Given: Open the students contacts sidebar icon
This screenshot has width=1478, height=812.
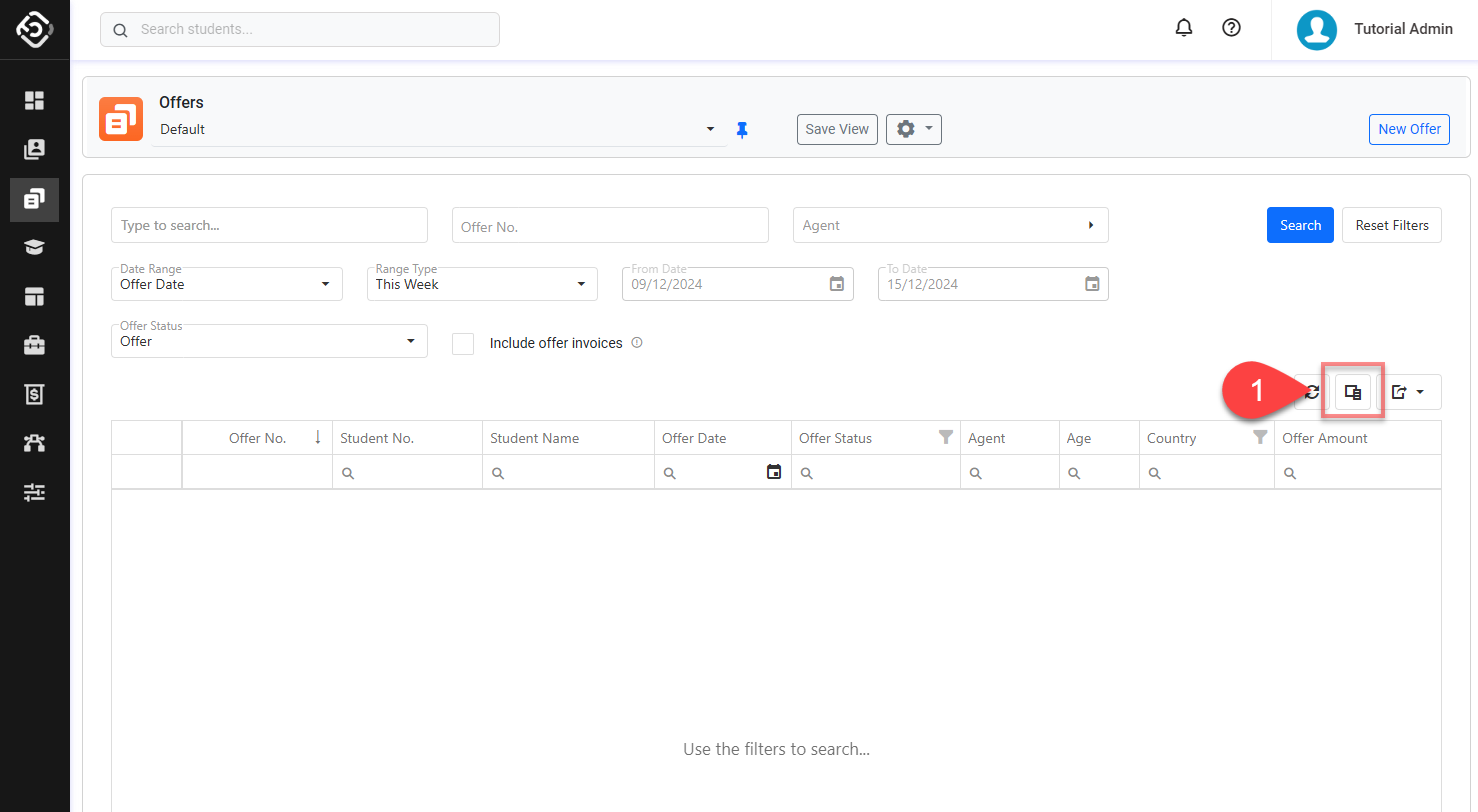Looking at the screenshot, I should coord(35,149).
